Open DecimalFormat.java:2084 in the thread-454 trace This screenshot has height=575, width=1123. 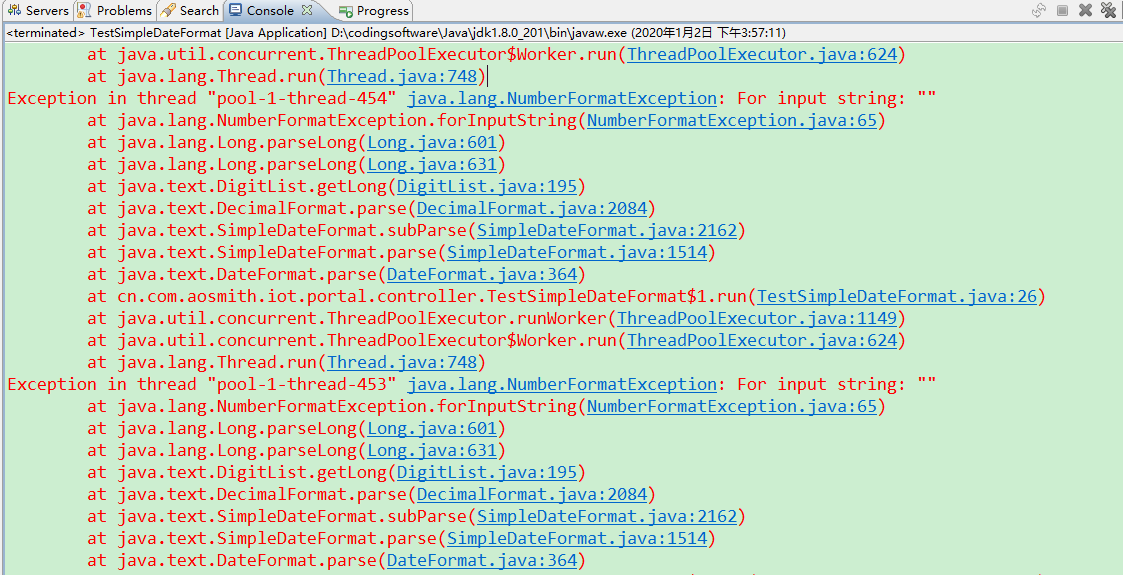point(532,208)
